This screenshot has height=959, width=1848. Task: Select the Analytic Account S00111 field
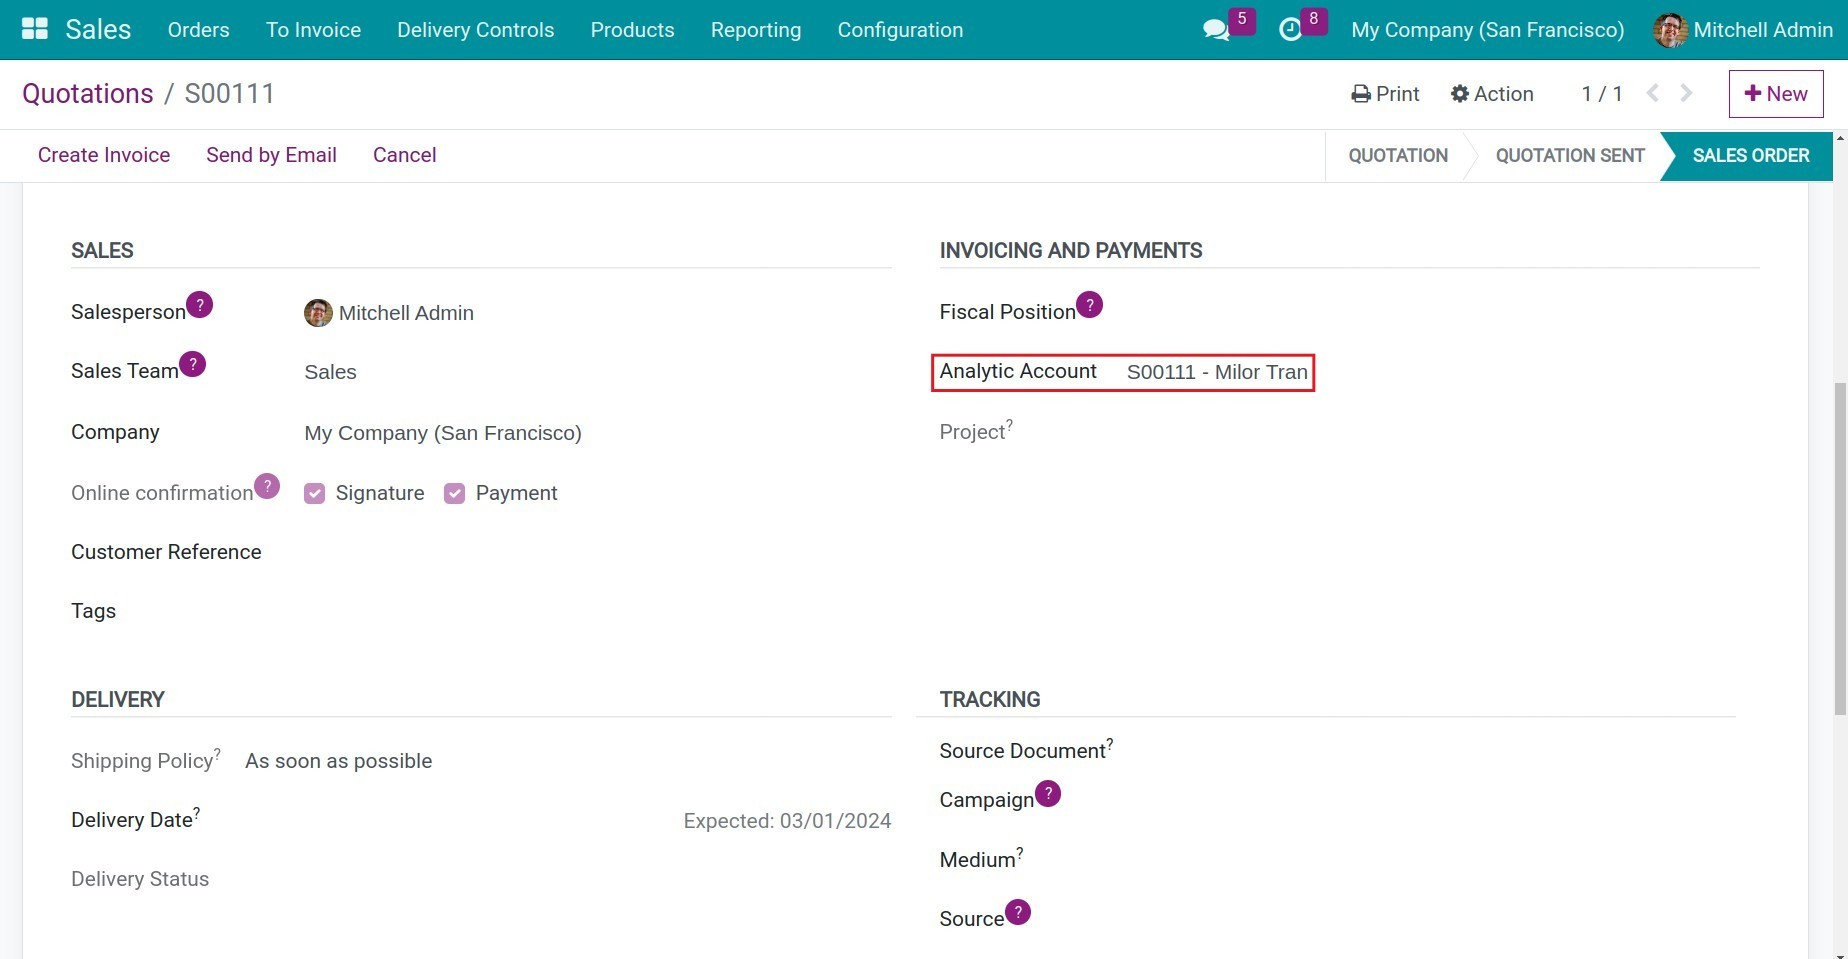tap(1216, 372)
